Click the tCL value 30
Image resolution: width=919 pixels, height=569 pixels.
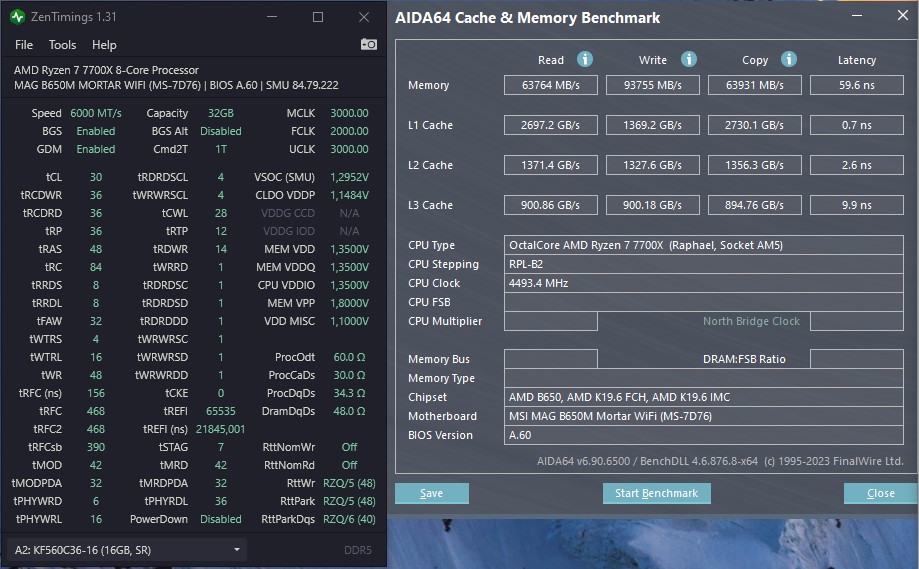96,177
